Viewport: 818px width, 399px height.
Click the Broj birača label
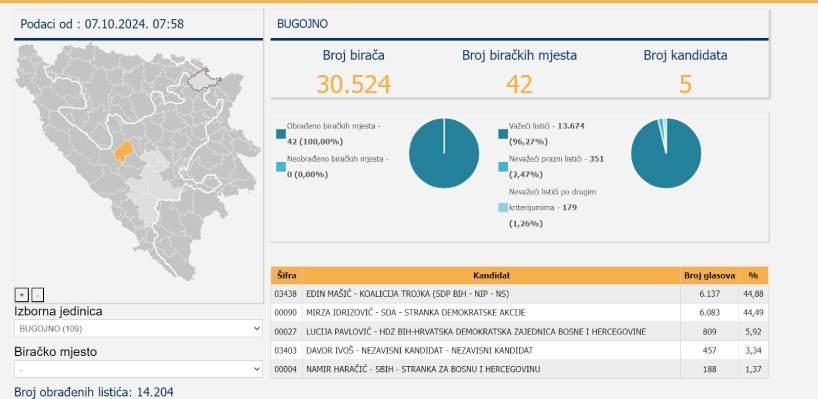(354, 55)
